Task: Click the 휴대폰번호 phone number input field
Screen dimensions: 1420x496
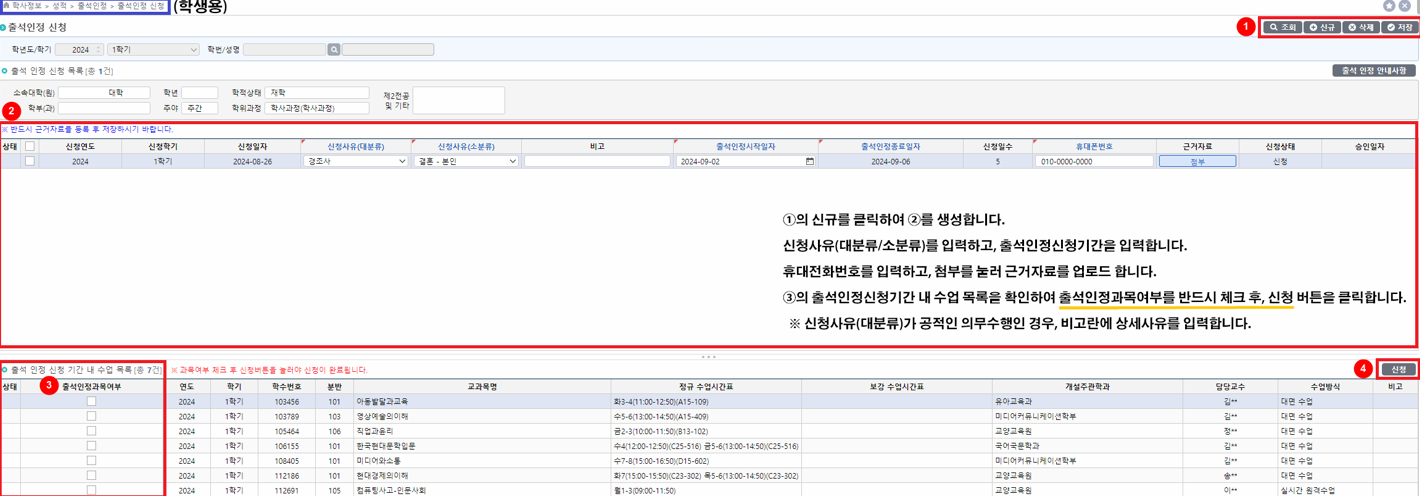Action: tap(1094, 161)
